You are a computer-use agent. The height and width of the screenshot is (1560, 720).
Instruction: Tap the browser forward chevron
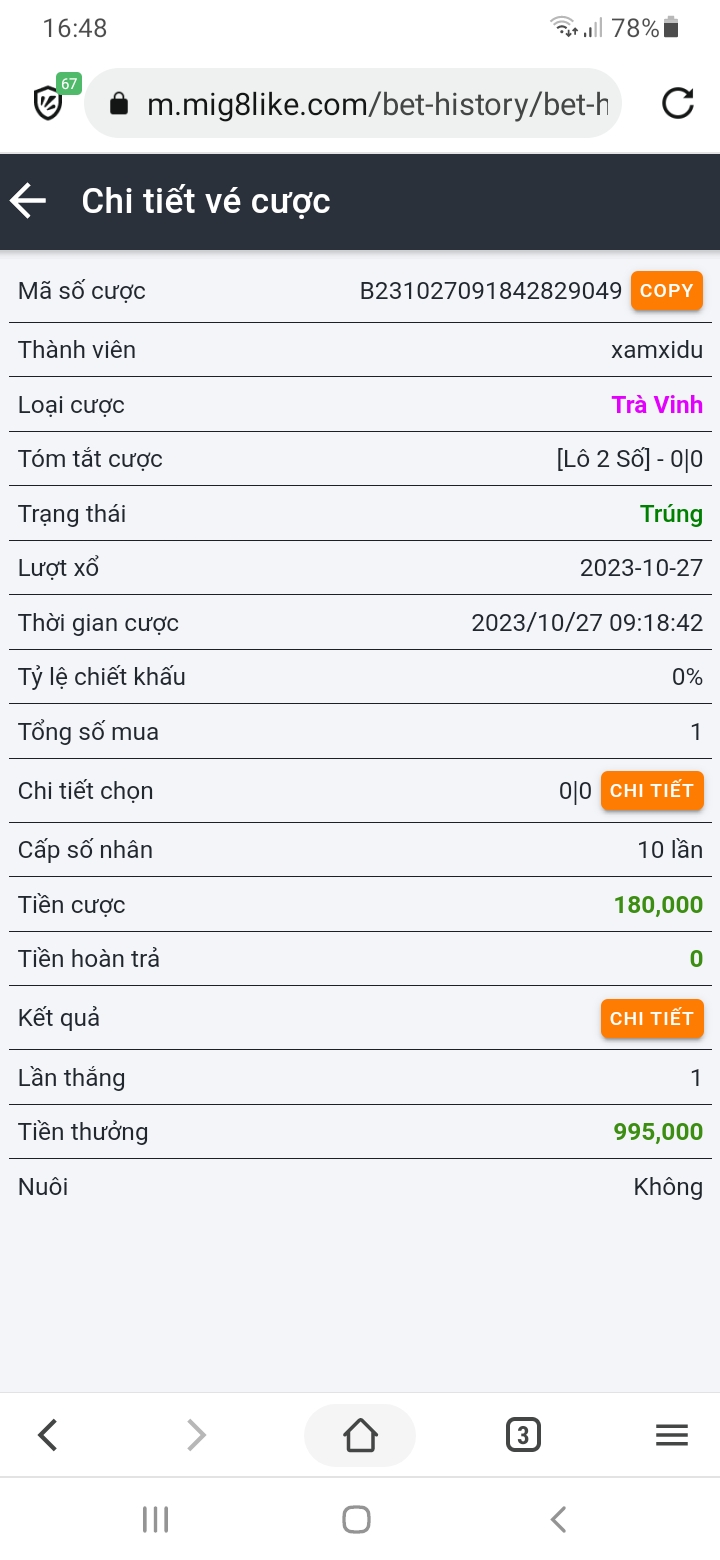pyautogui.click(x=197, y=1436)
